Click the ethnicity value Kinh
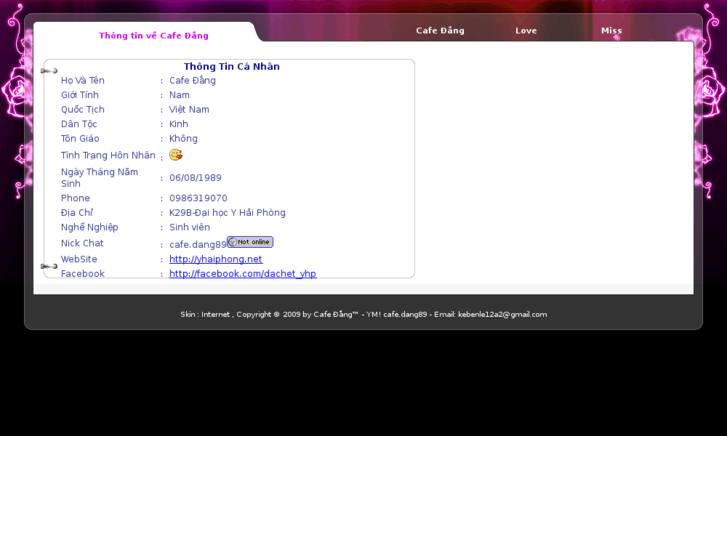The width and height of the screenshot is (727, 545). [x=179, y=124]
